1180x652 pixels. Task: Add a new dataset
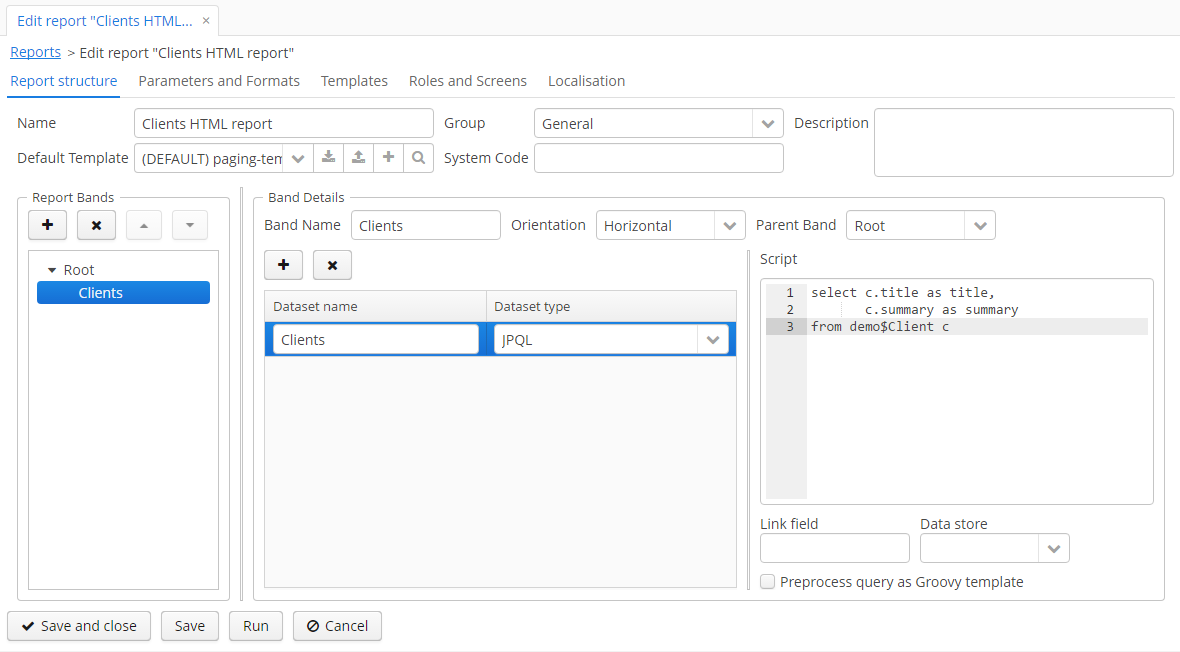tap(283, 265)
